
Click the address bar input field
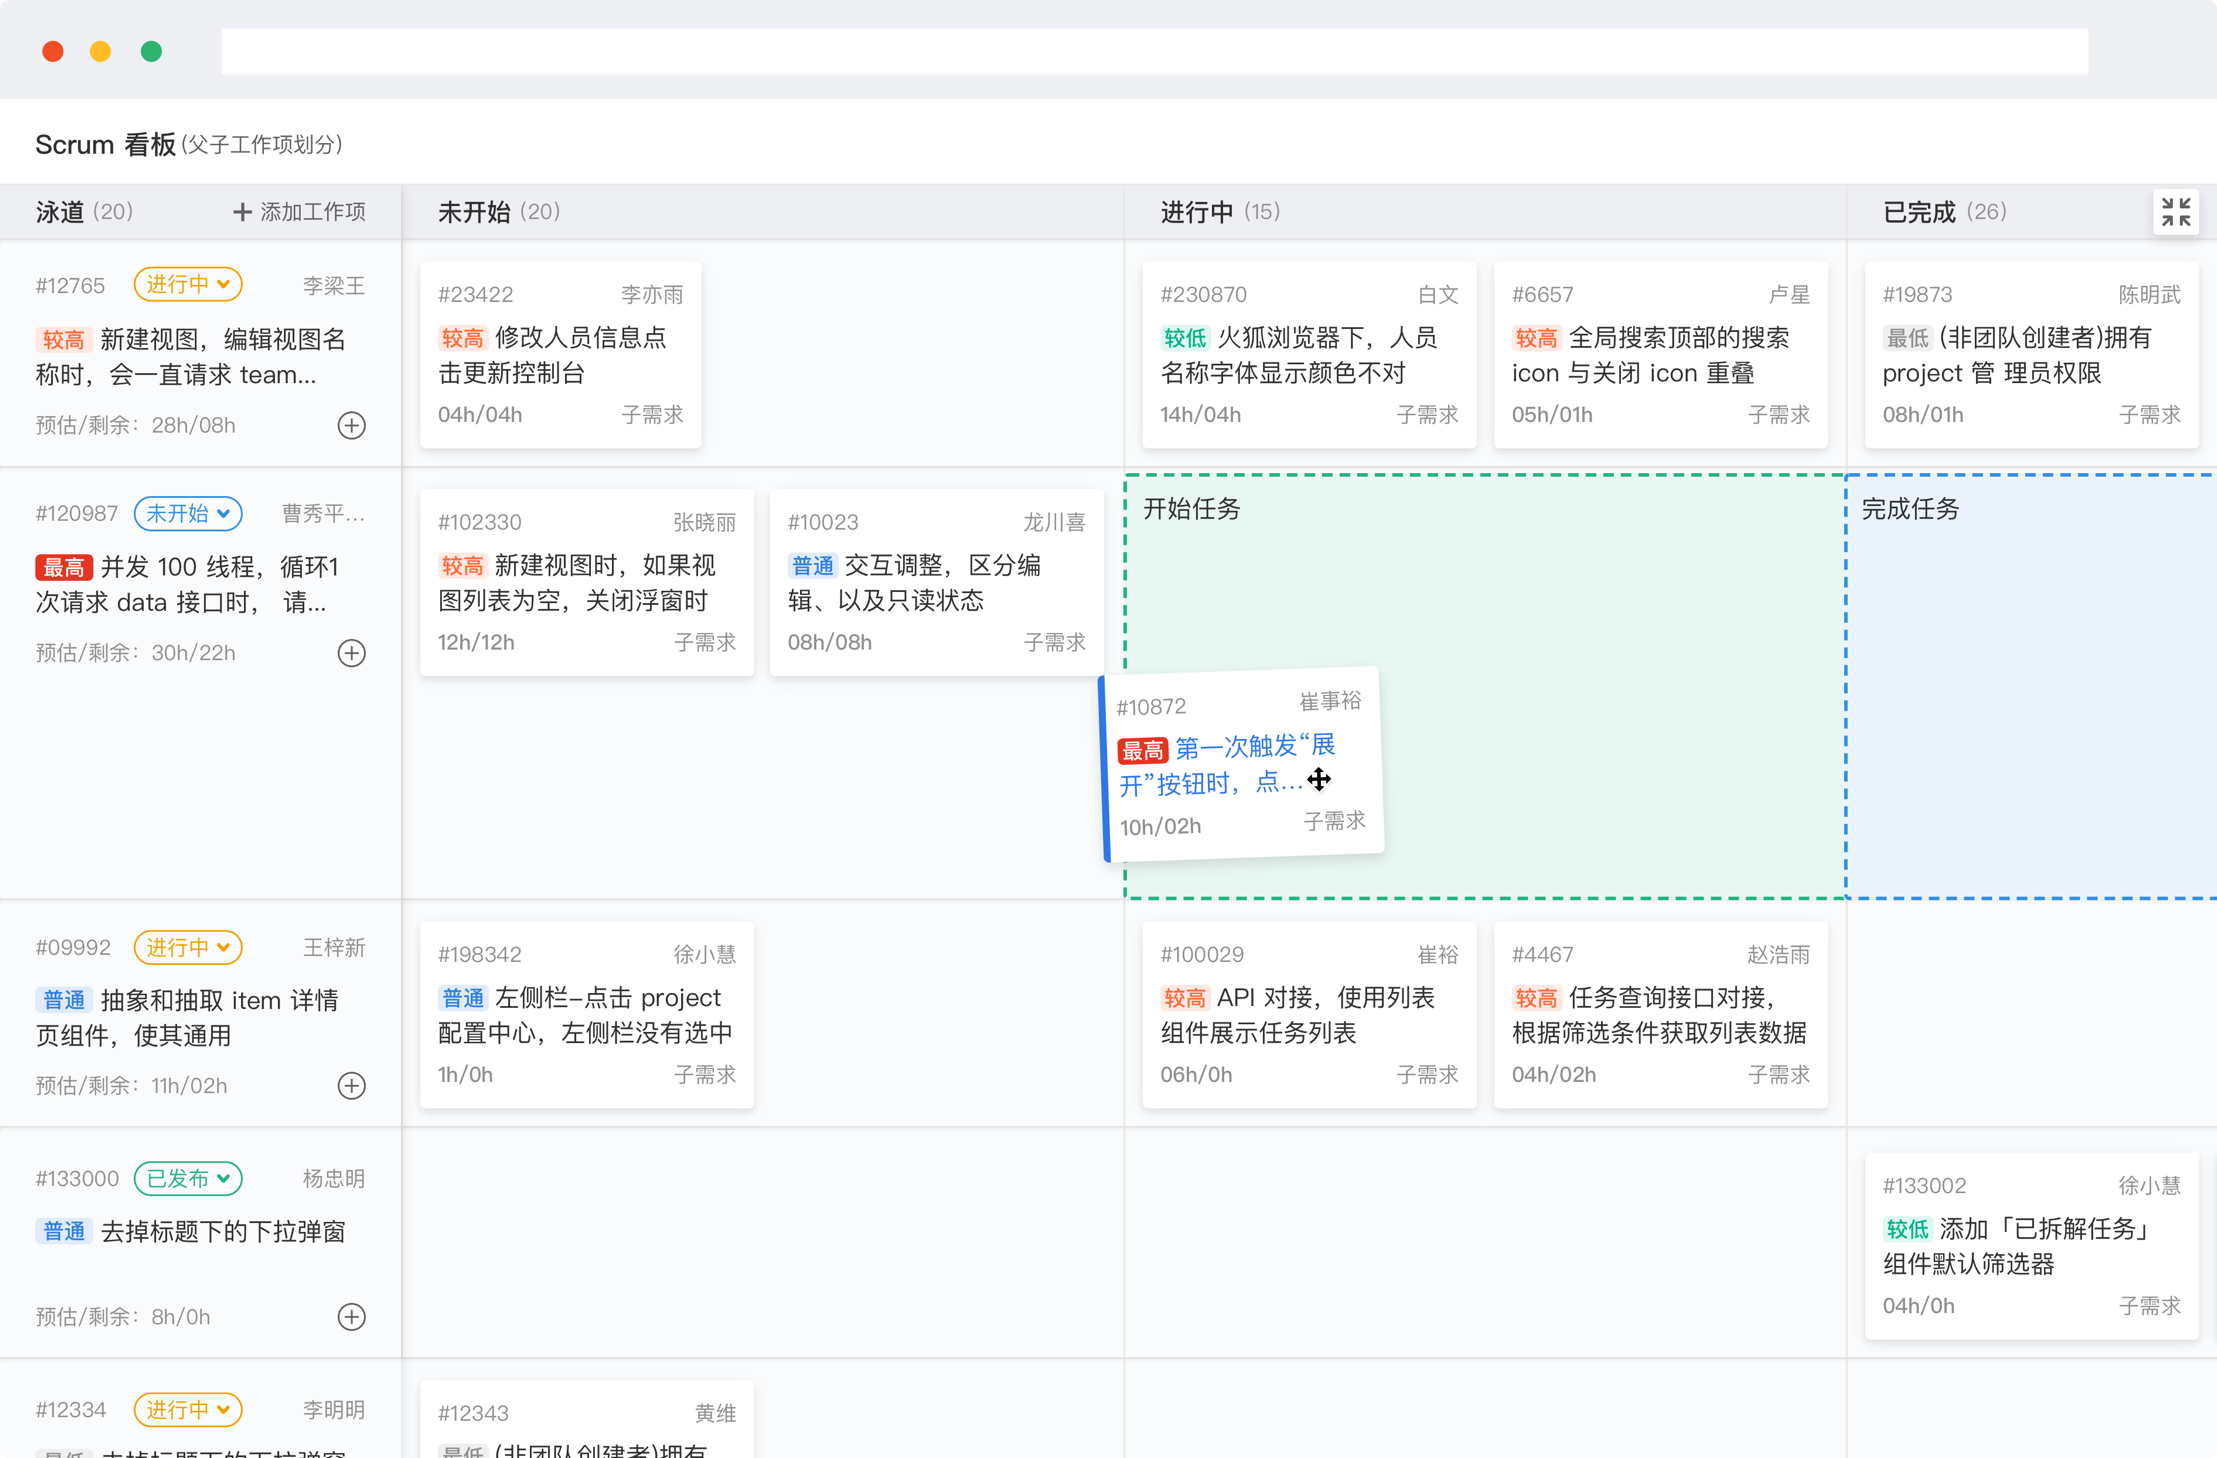pyautogui.click(x=1153, y=51)
